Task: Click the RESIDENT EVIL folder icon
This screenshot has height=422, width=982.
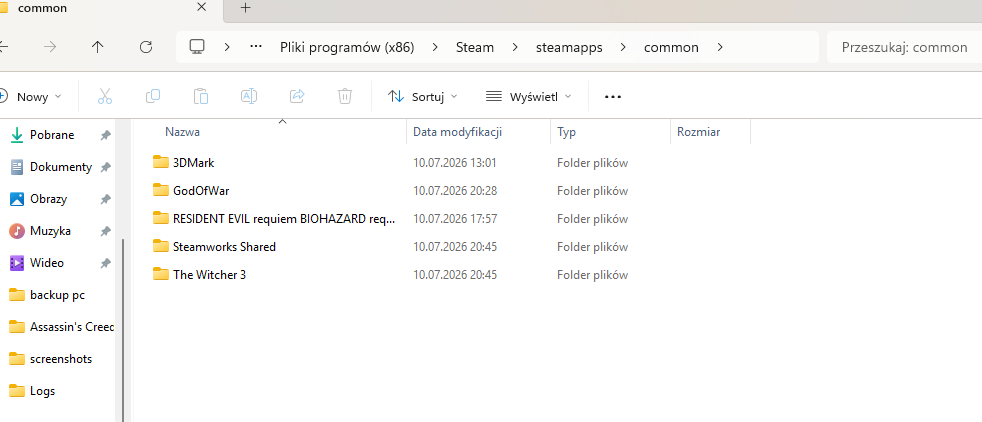Action: 161,218
